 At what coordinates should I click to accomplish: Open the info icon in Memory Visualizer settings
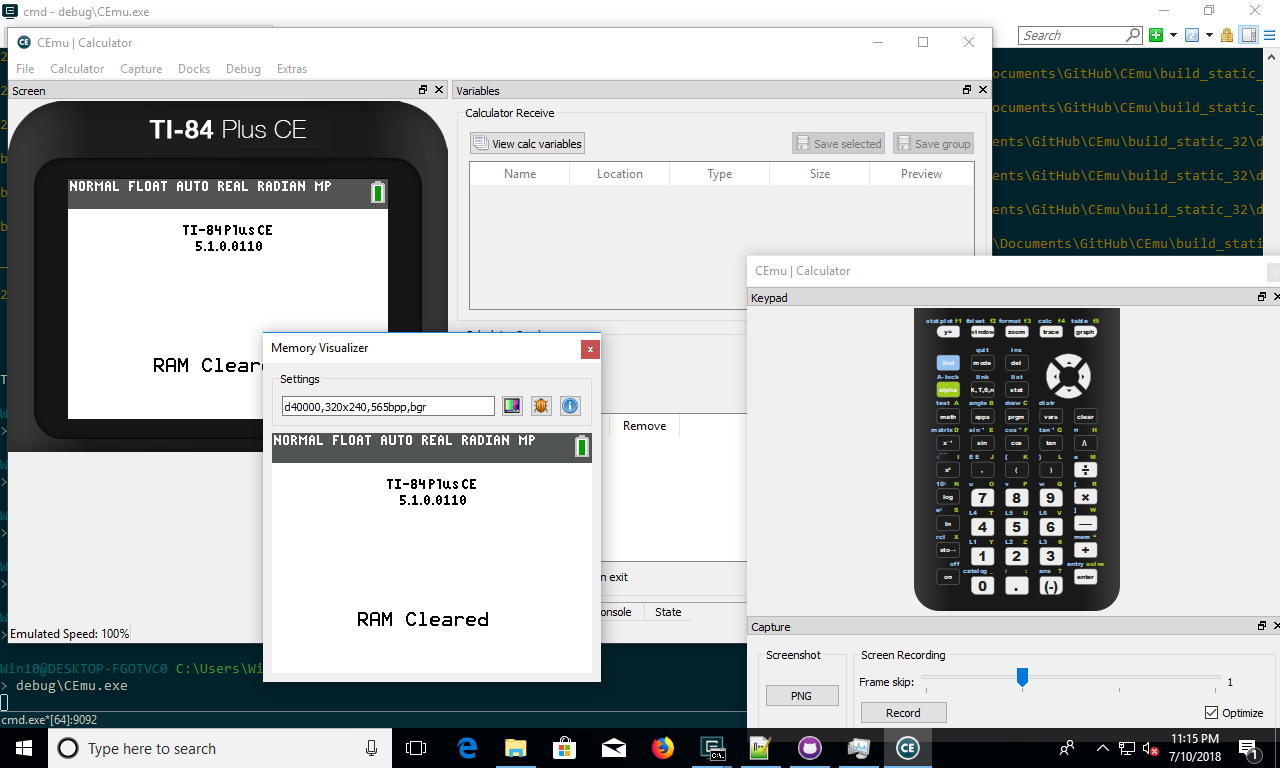570,406
